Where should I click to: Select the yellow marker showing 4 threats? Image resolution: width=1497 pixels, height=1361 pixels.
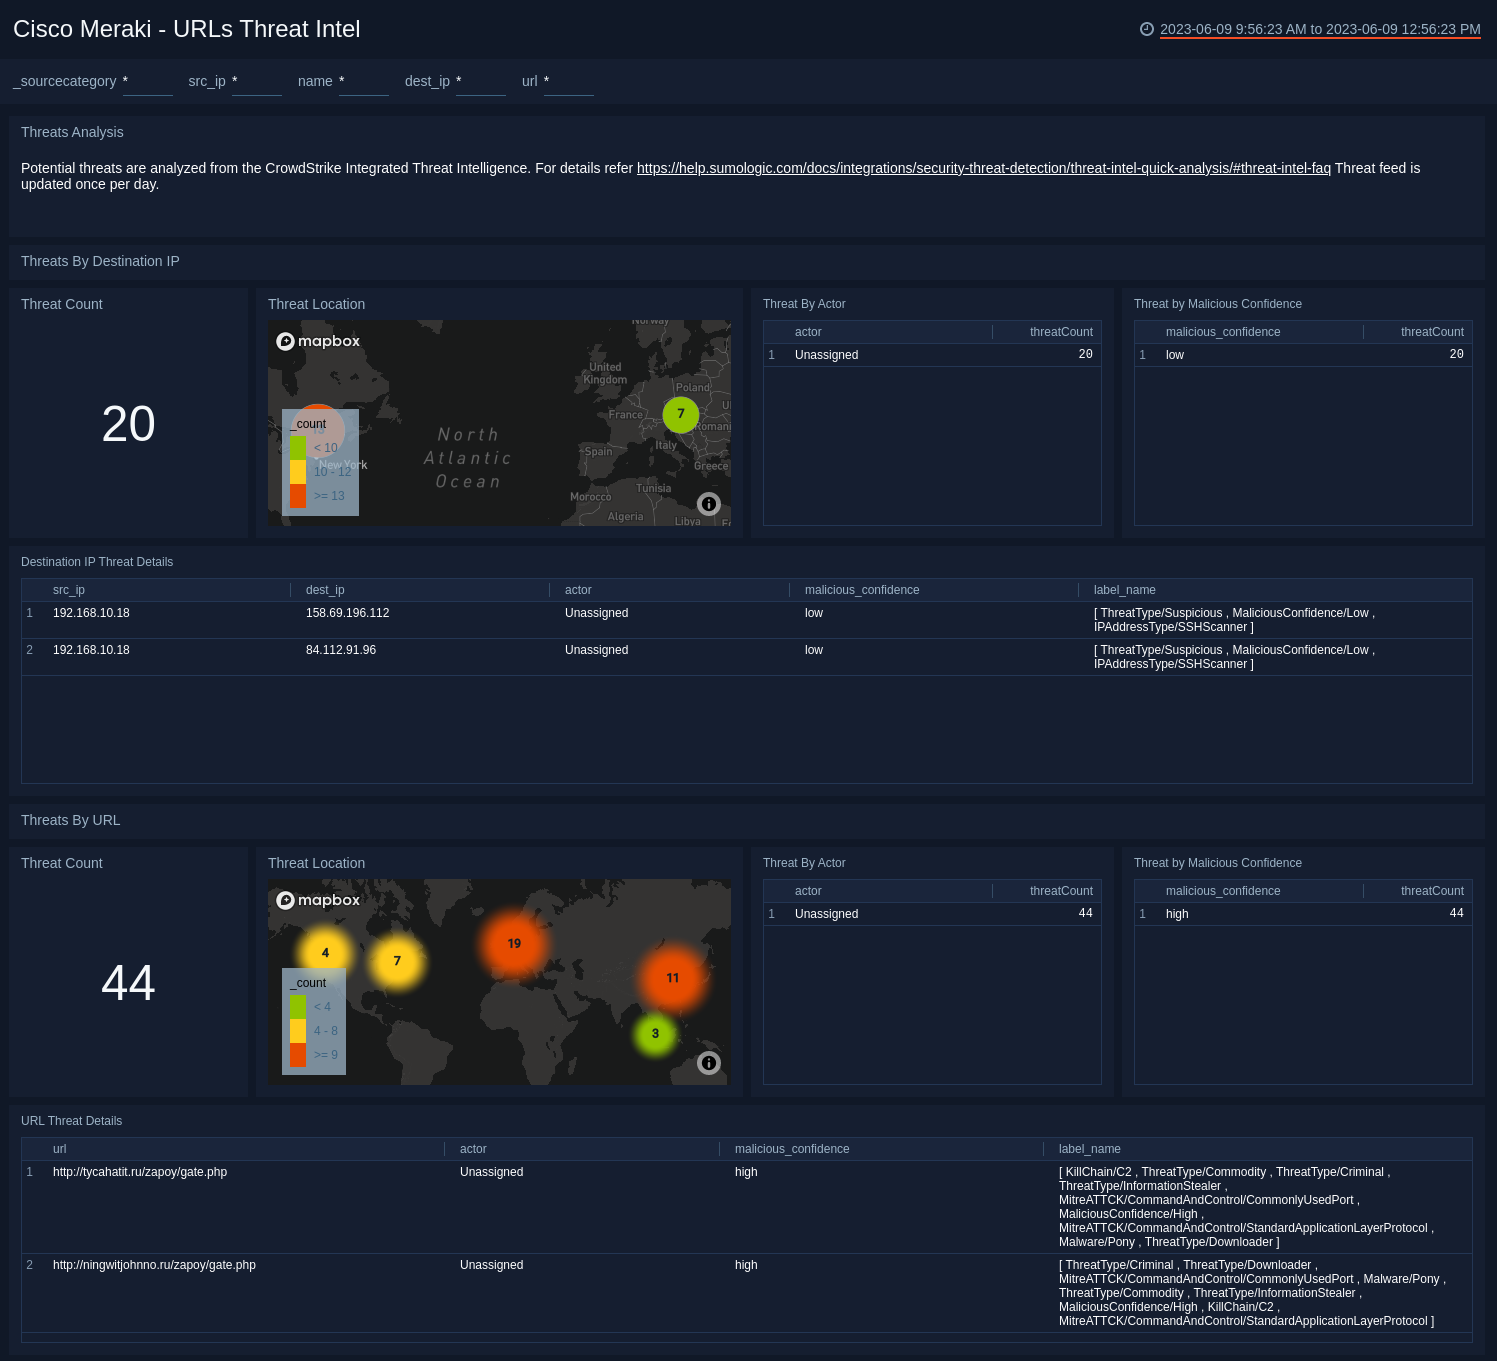(x=325, y=952)
